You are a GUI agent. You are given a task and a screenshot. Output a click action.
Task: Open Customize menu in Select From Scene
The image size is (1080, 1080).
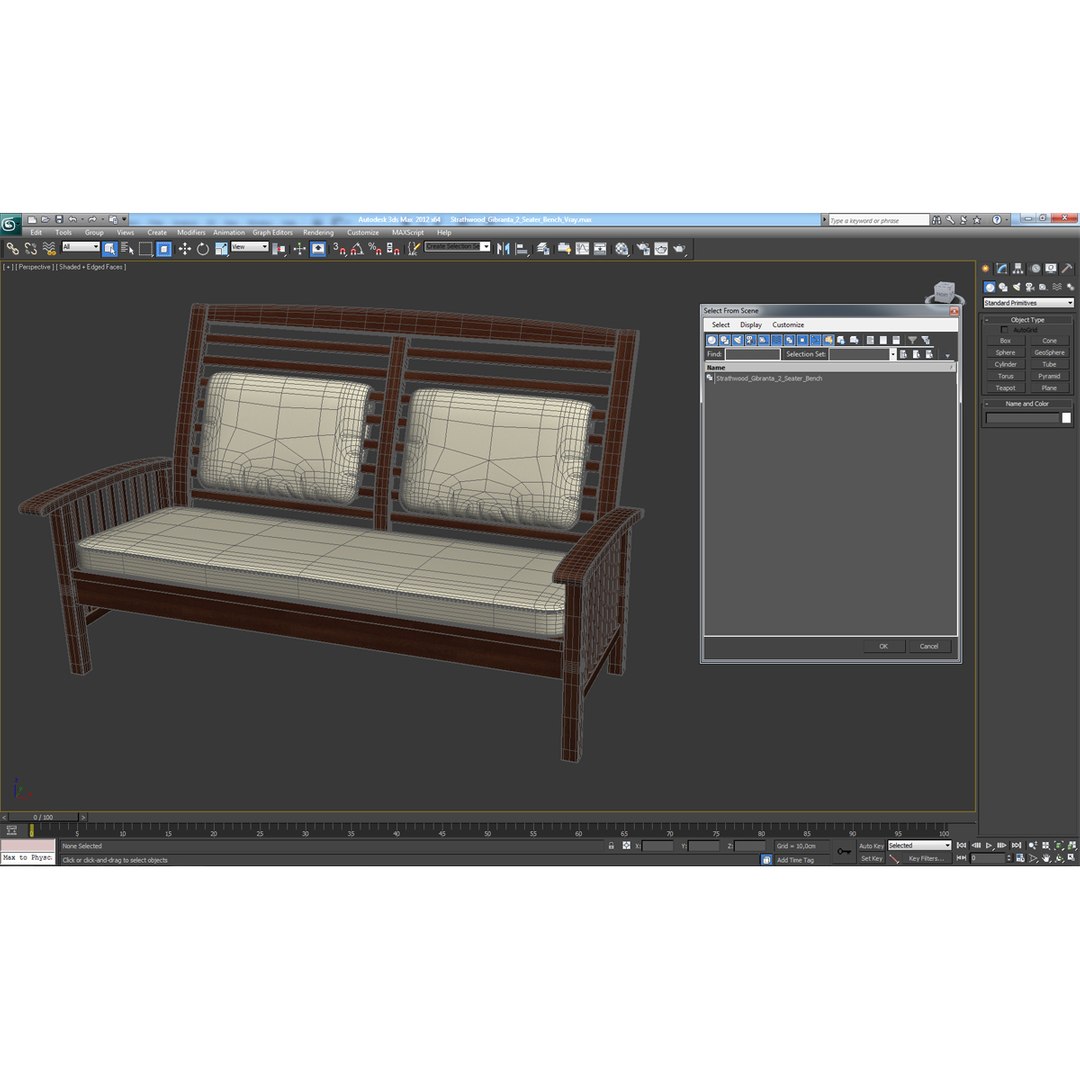tap(788, 324)
